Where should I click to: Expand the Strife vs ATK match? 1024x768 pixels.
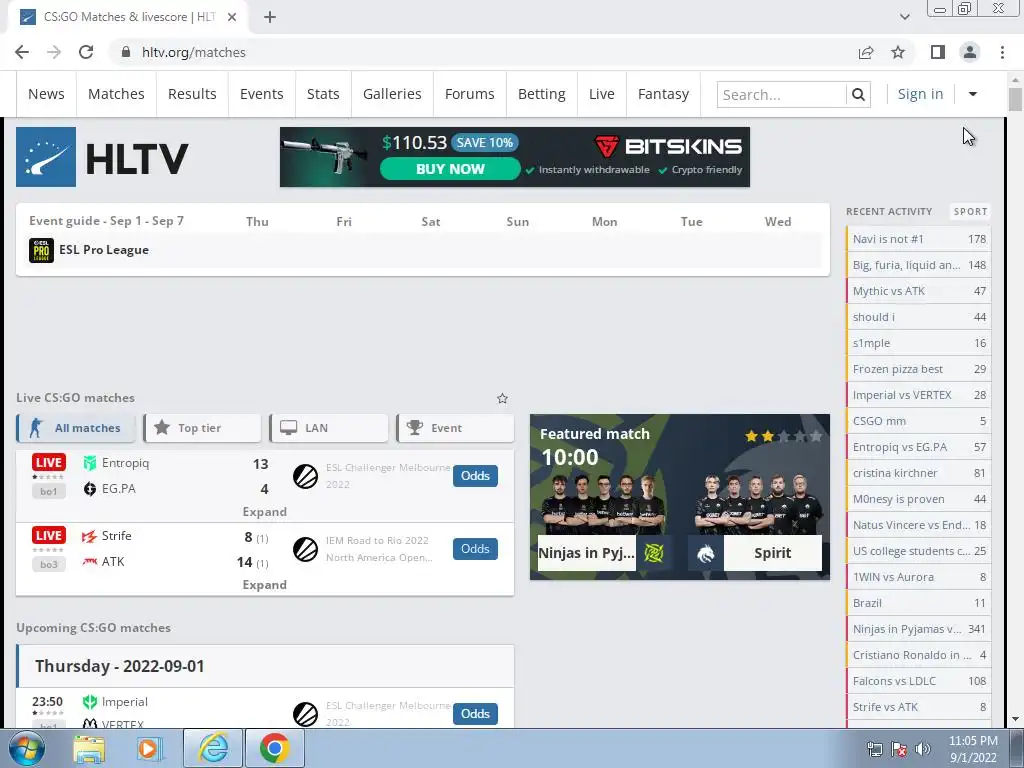264,585
